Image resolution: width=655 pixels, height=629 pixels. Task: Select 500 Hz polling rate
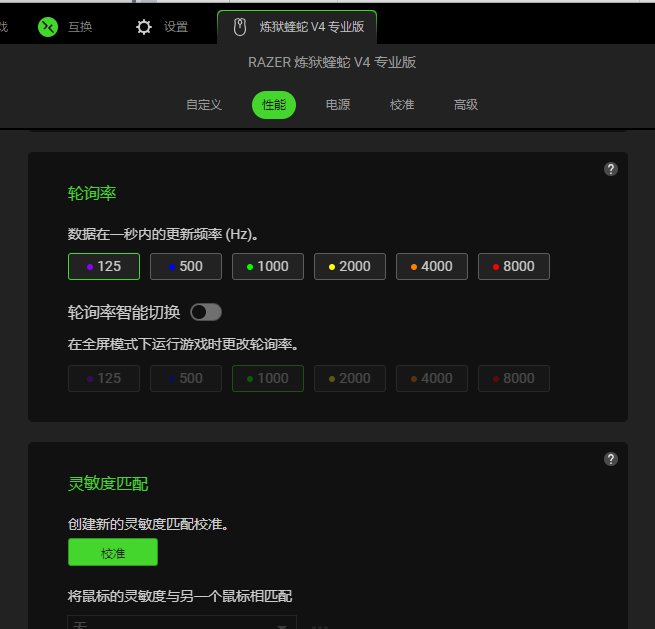tap(186, 266)
